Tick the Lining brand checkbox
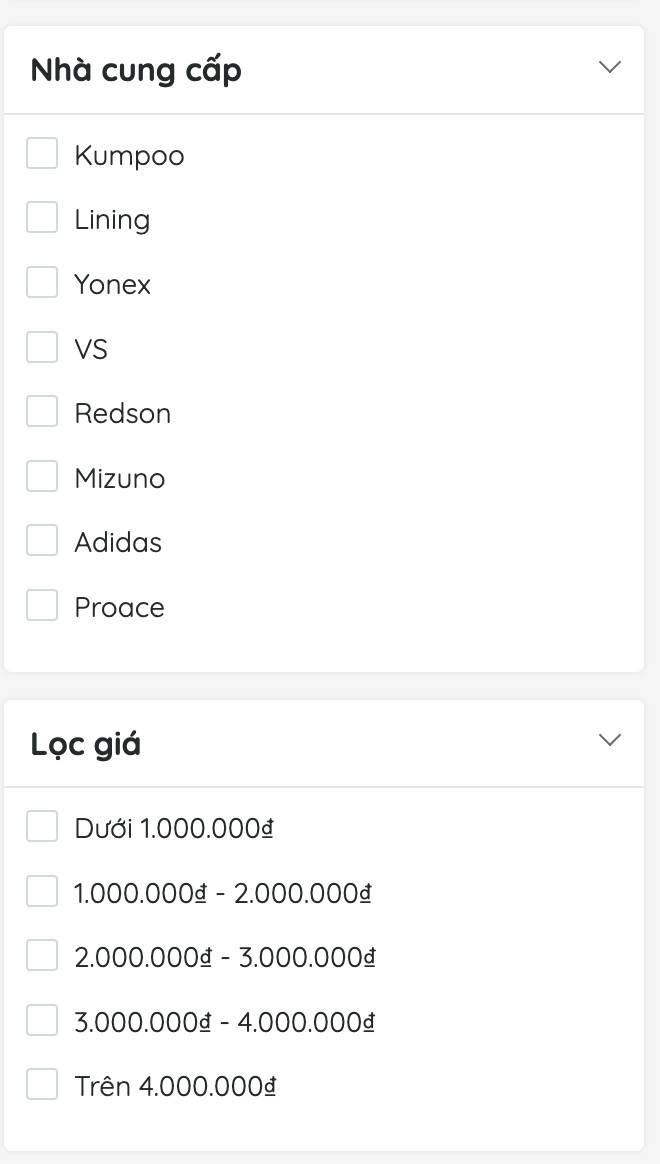660x1164 pixels. pyautogui.click(x=42, y=218)
